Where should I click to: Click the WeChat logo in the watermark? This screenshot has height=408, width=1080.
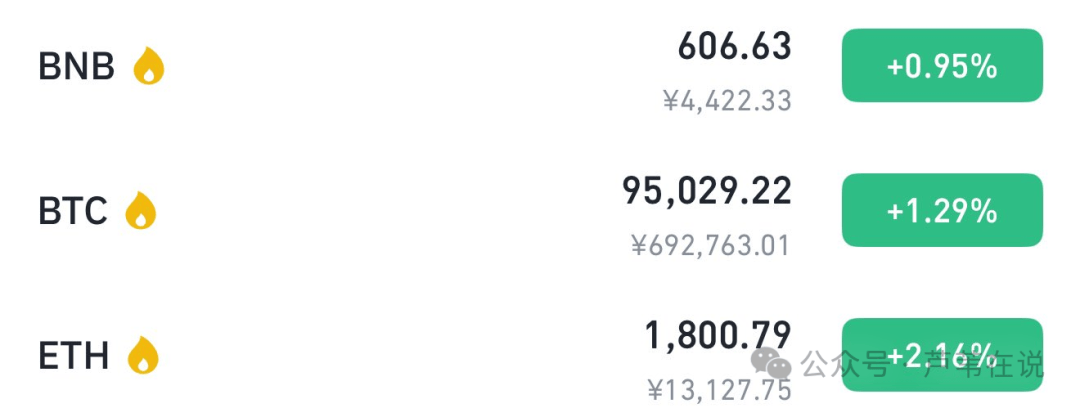point(771,363)
